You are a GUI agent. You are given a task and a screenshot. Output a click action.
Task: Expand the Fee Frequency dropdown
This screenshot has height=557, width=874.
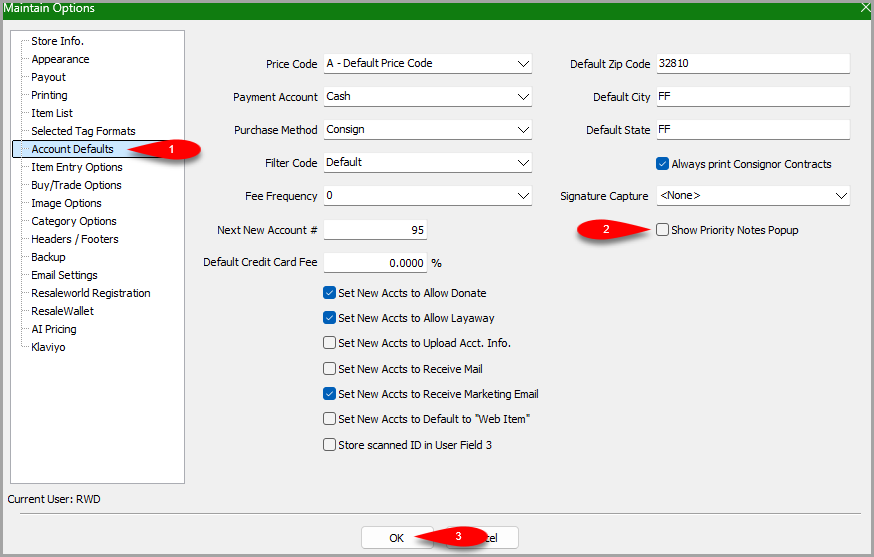[523, 196]
